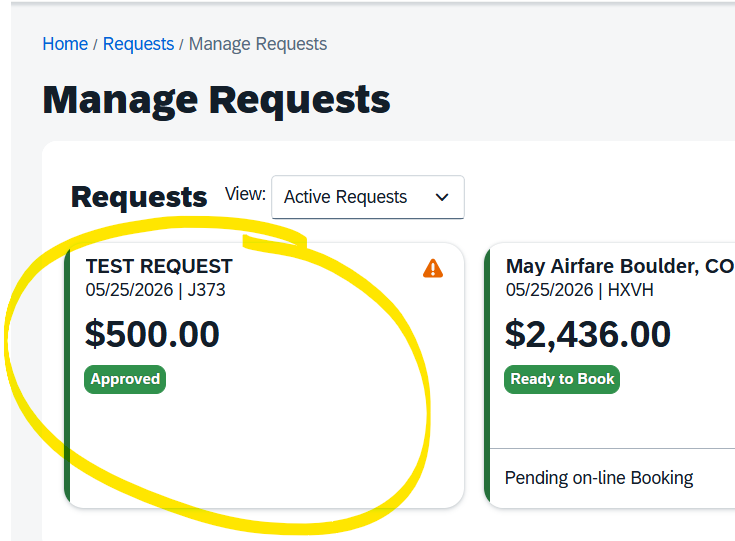
Task: Click the Requests section heading
Action: click(x=139, y=197)
